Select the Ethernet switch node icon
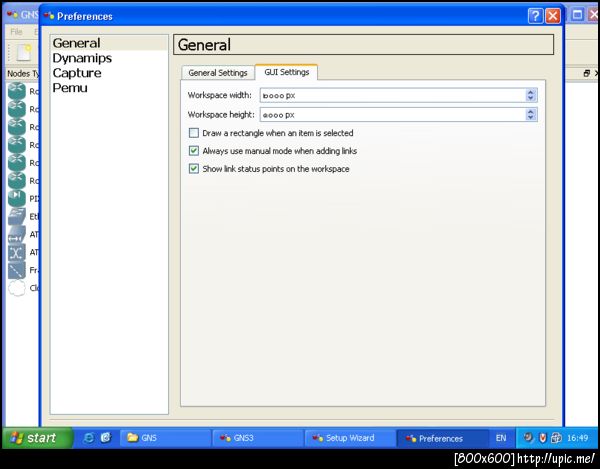 click(x=17, y=217)
